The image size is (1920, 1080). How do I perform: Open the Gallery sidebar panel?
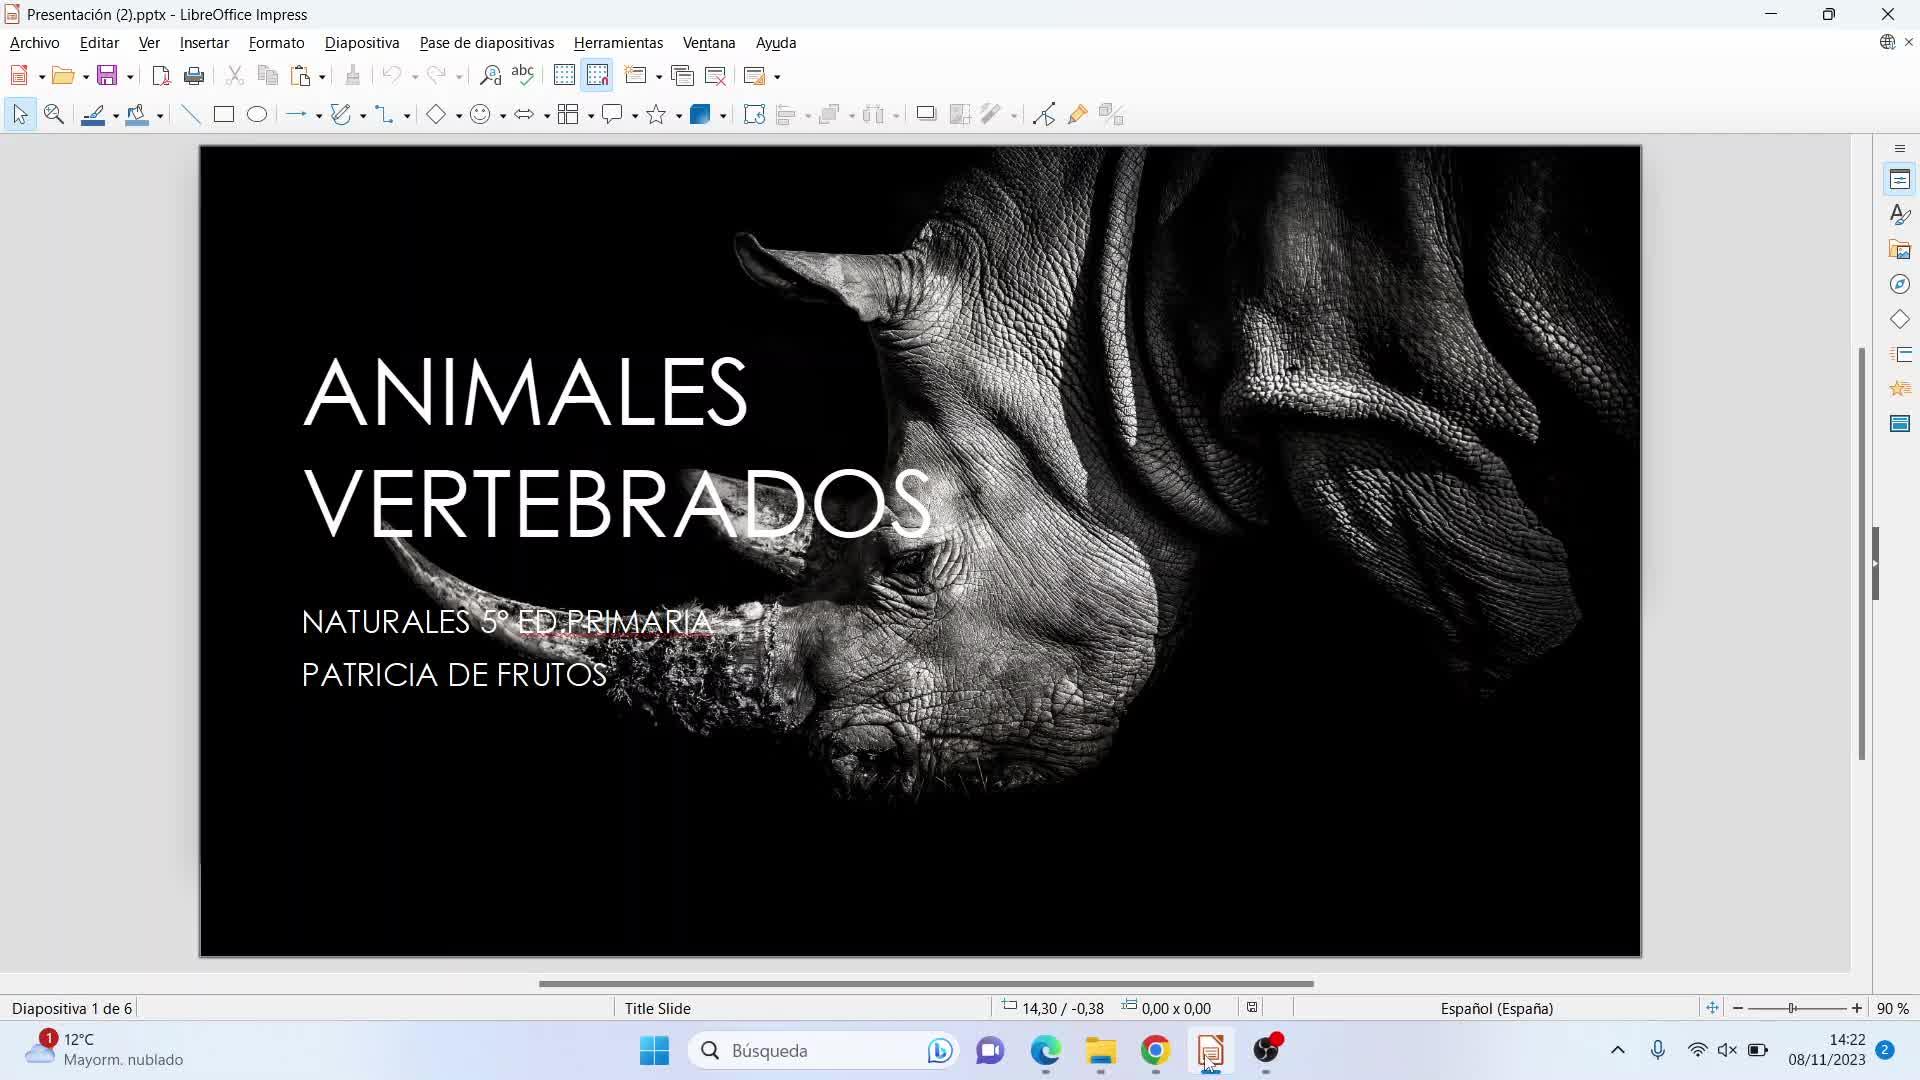click(1900, 250)
